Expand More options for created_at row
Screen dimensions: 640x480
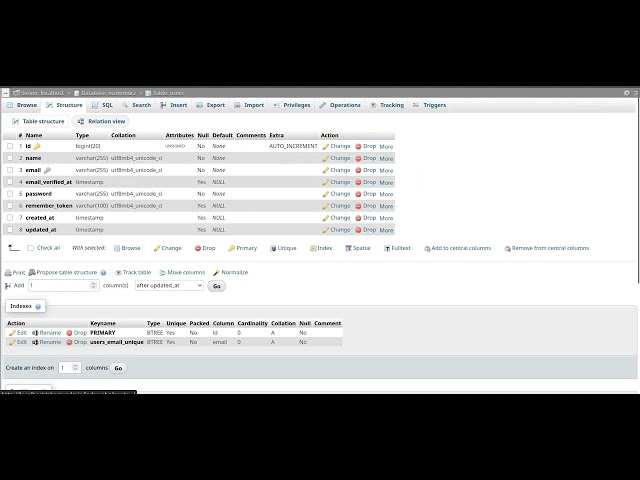[x=386, y=218]
